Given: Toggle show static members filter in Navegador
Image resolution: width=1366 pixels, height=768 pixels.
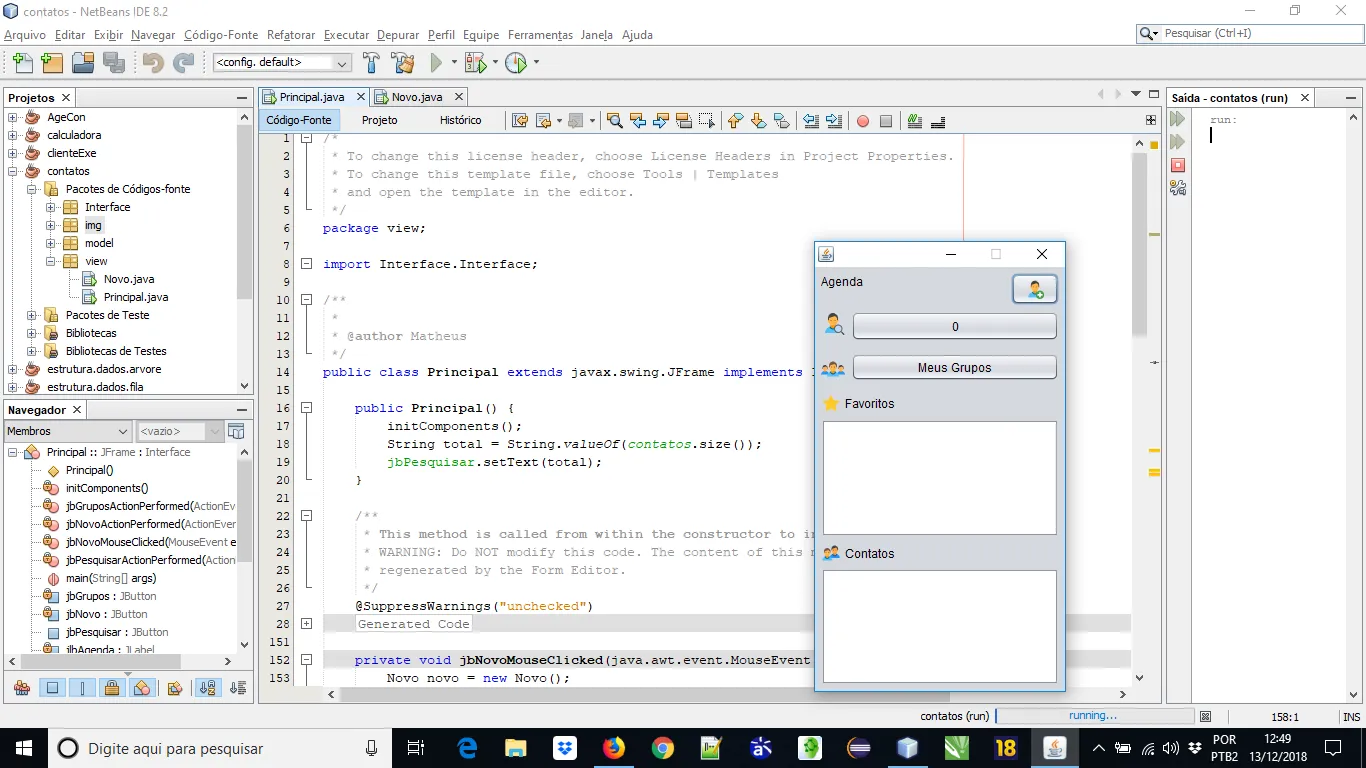Looking at the screenshot, I should coord(82,688).
